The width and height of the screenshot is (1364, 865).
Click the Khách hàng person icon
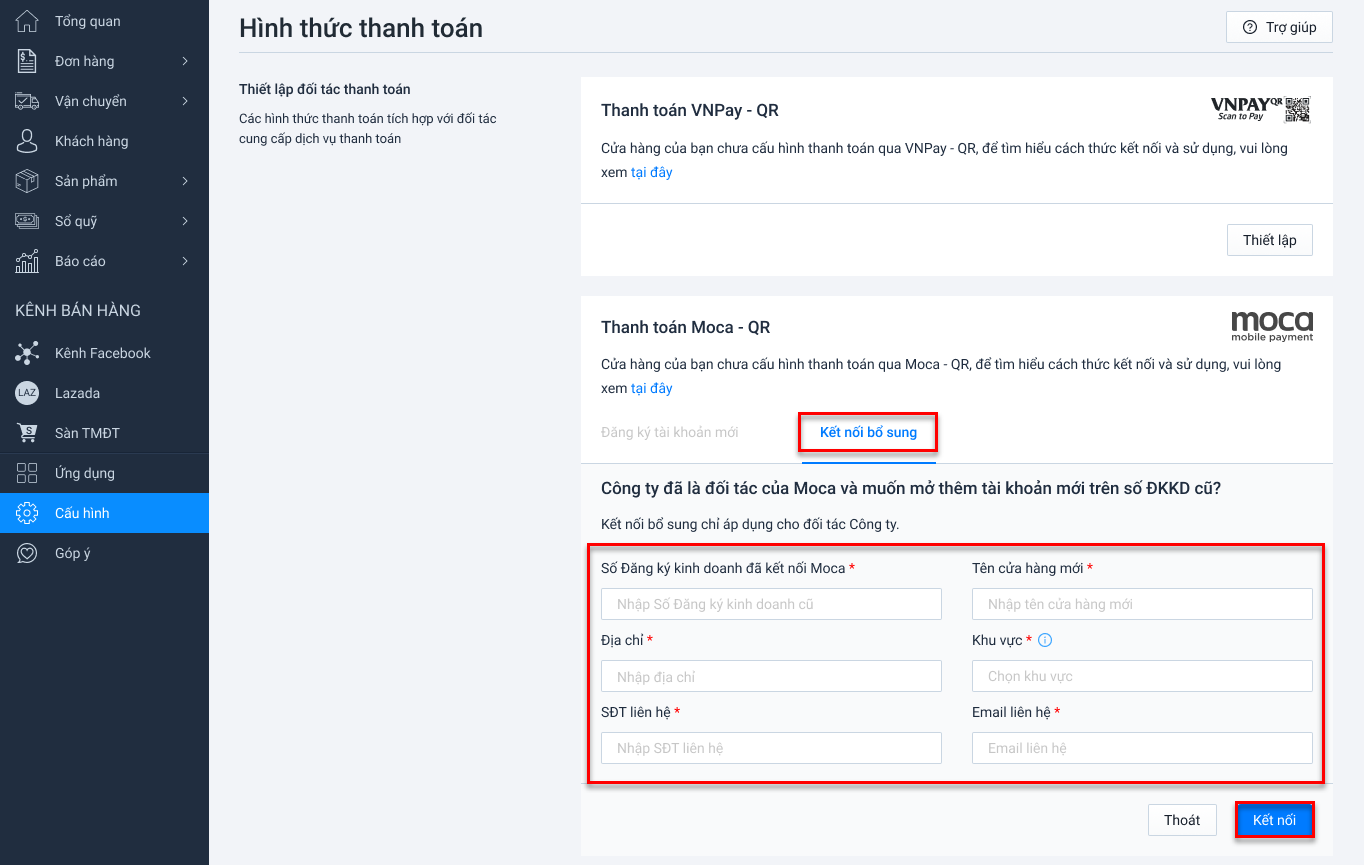27,141
